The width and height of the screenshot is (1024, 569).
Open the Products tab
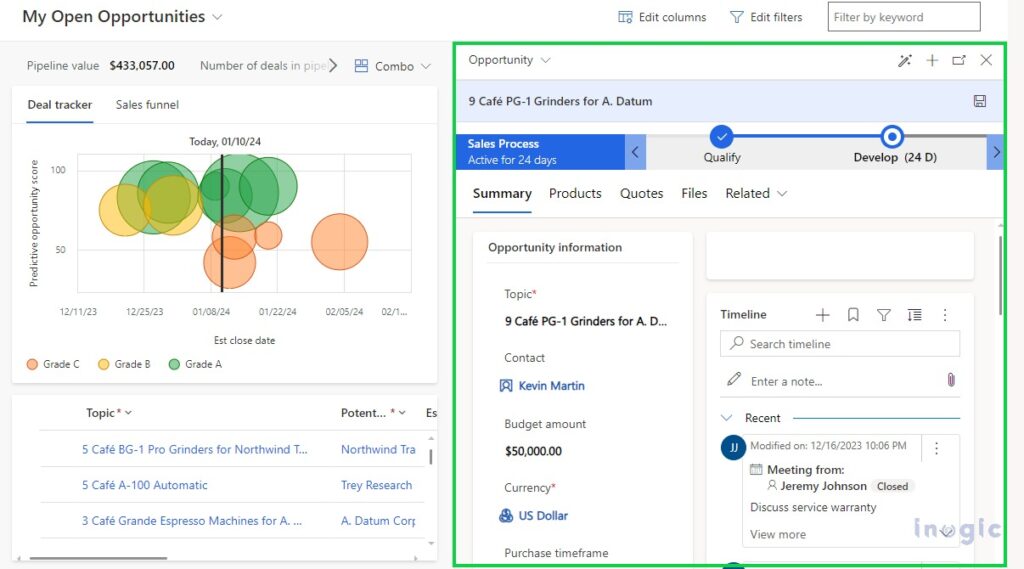575,193
